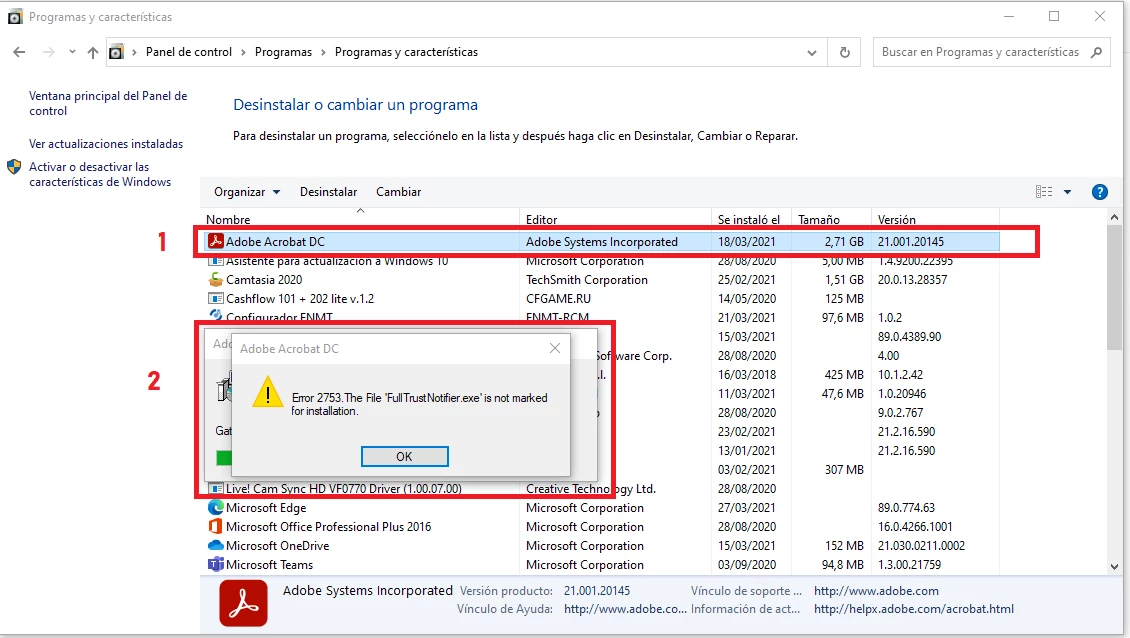Click the large Adobe Acrobat details icon

244,604
